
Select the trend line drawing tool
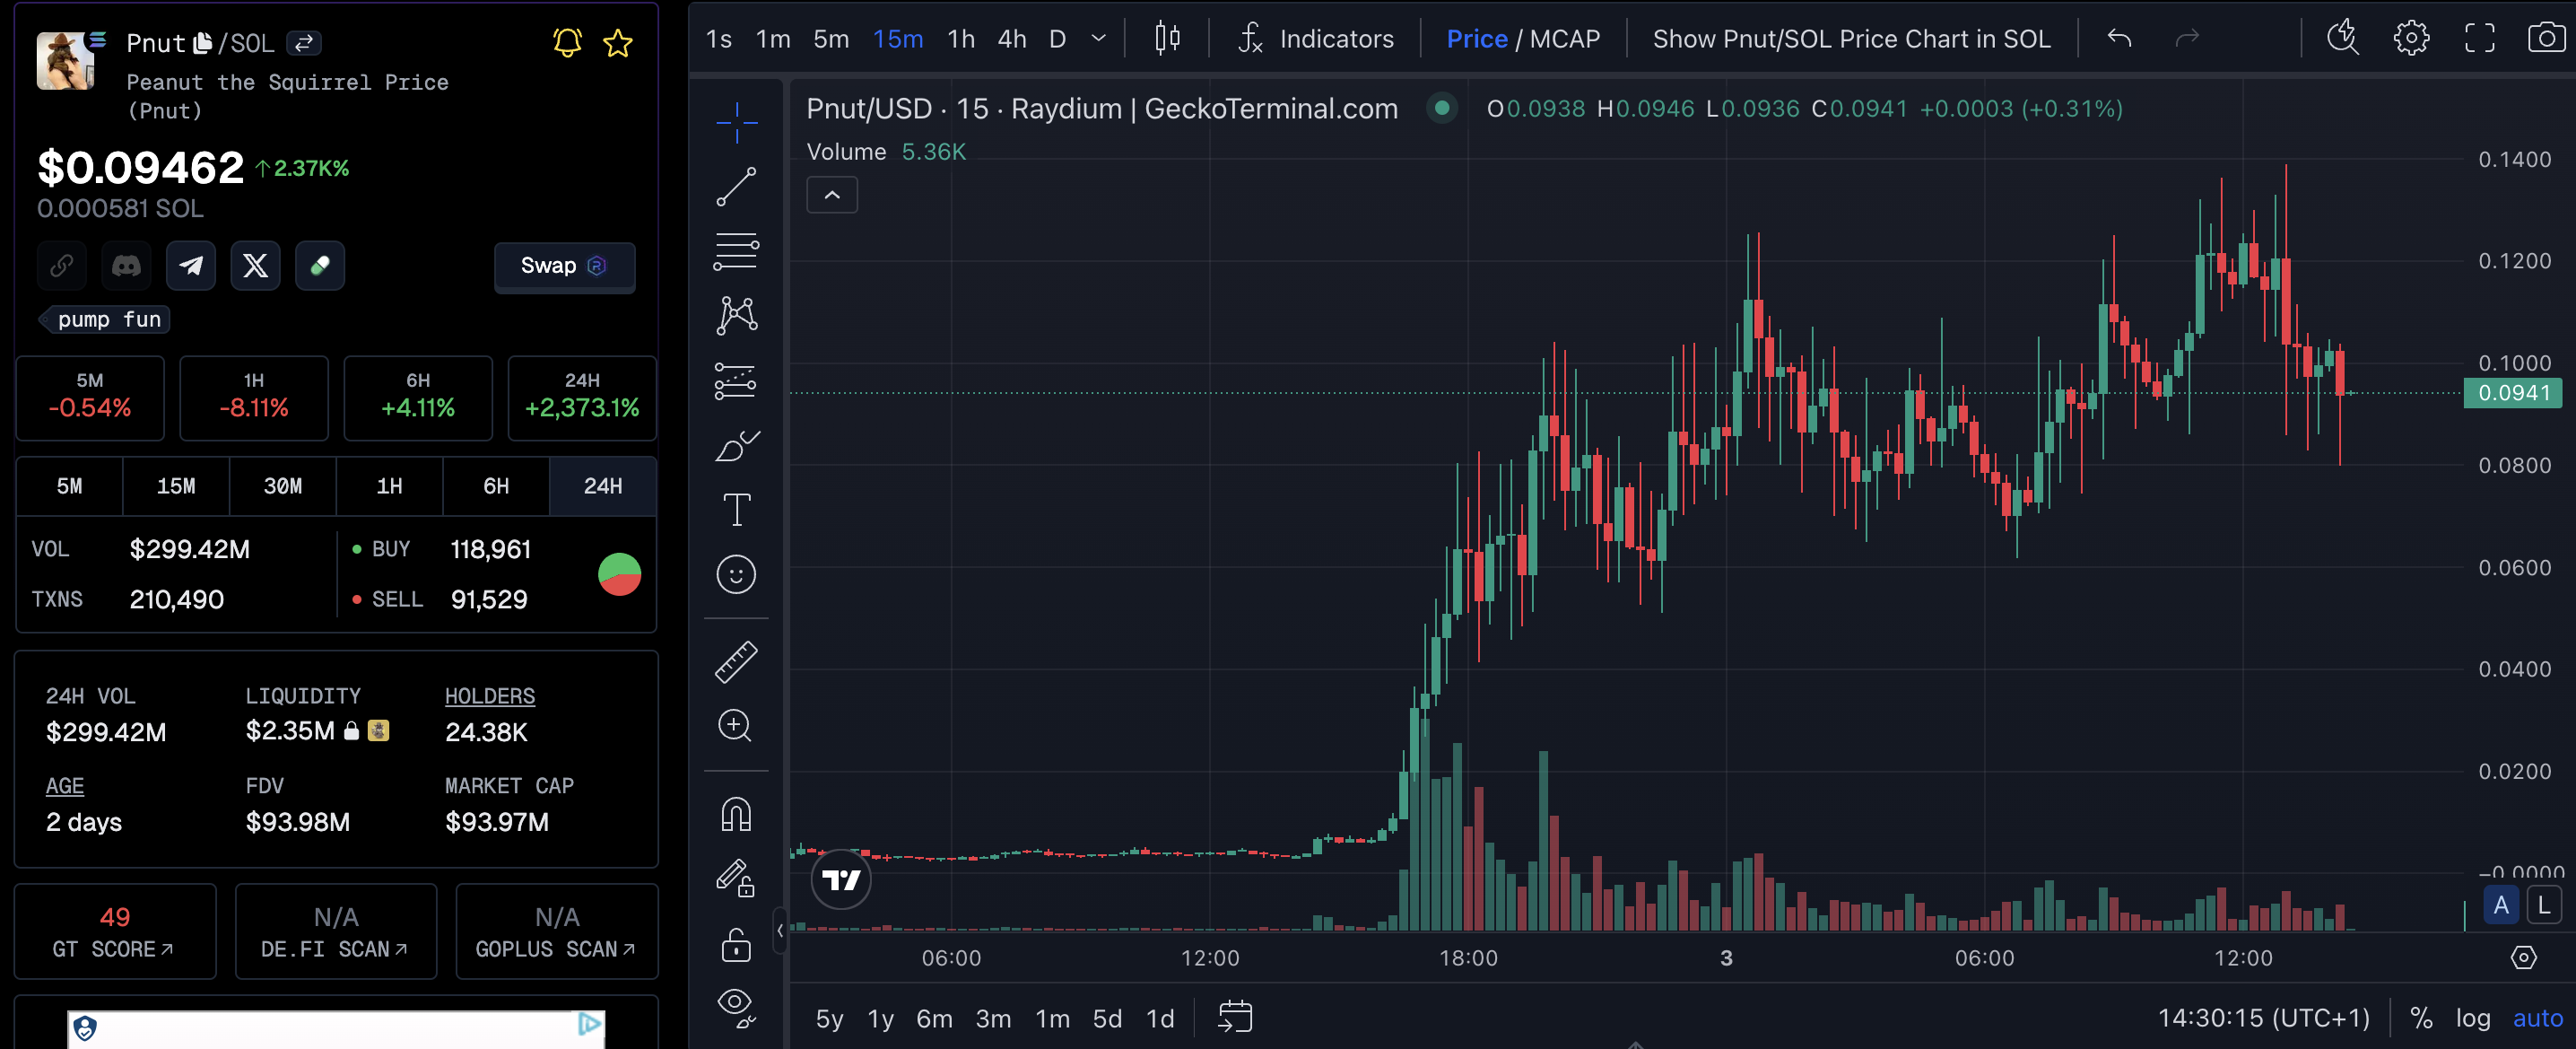pyautogui.click(x=736, y=187)
